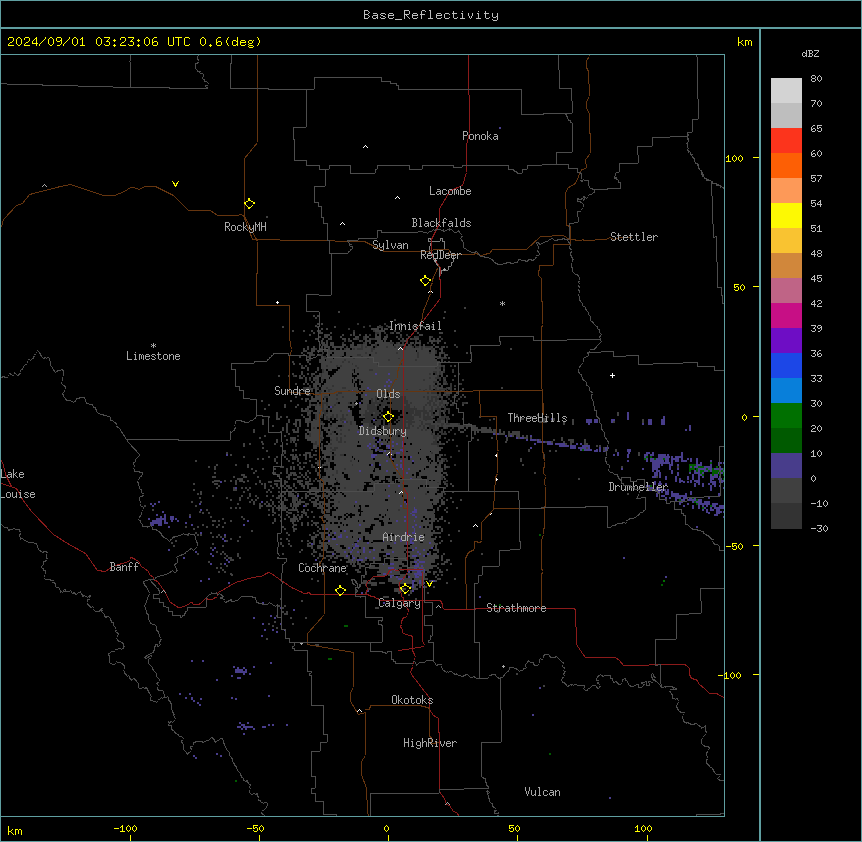Screen dimensions: 862x842
Task: Click the -100 tick on right axis
Action: pos(731,675)
